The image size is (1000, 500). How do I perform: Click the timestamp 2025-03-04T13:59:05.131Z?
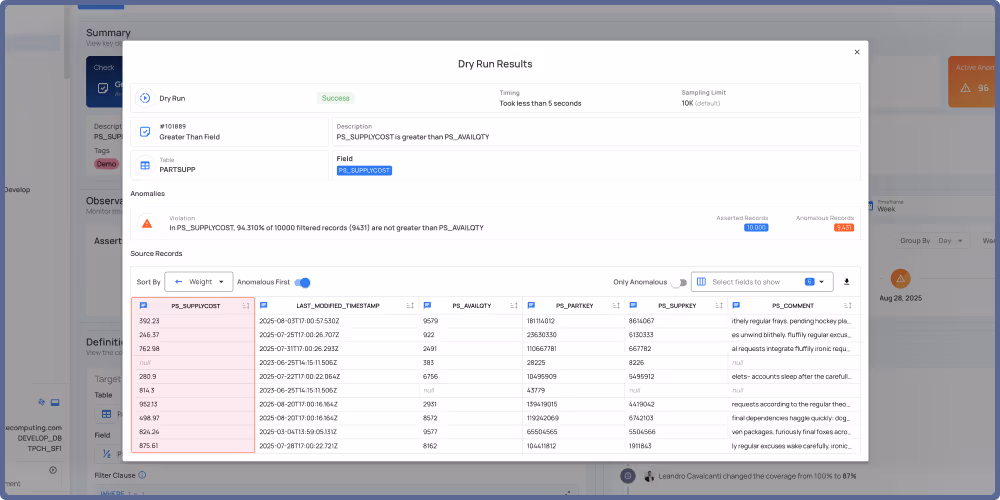299,431
